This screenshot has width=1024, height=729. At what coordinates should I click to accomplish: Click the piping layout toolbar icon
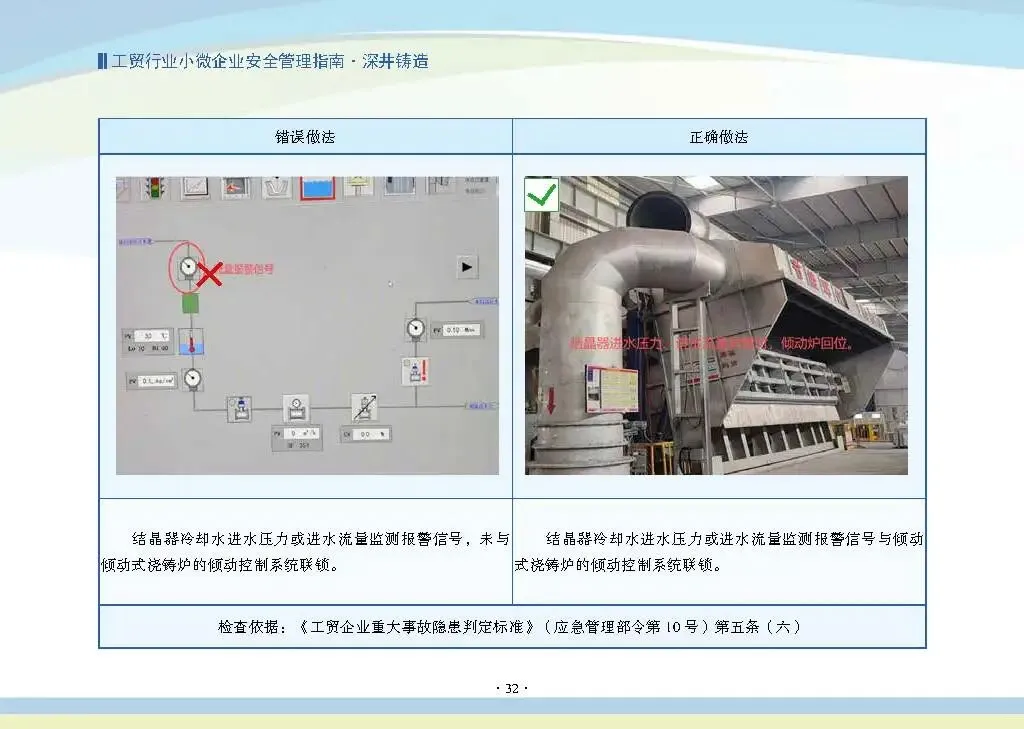(441, 186)
